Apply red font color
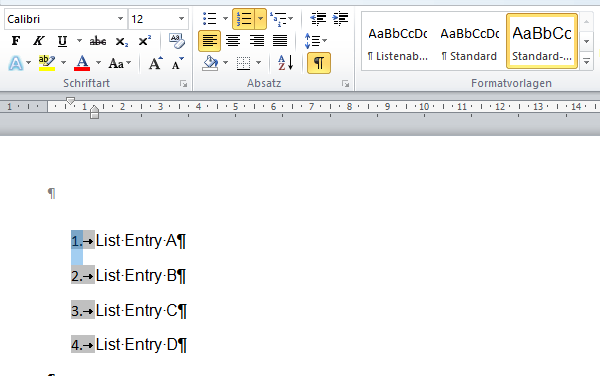Viewport: 600px width, 376px height. (82, 63)
